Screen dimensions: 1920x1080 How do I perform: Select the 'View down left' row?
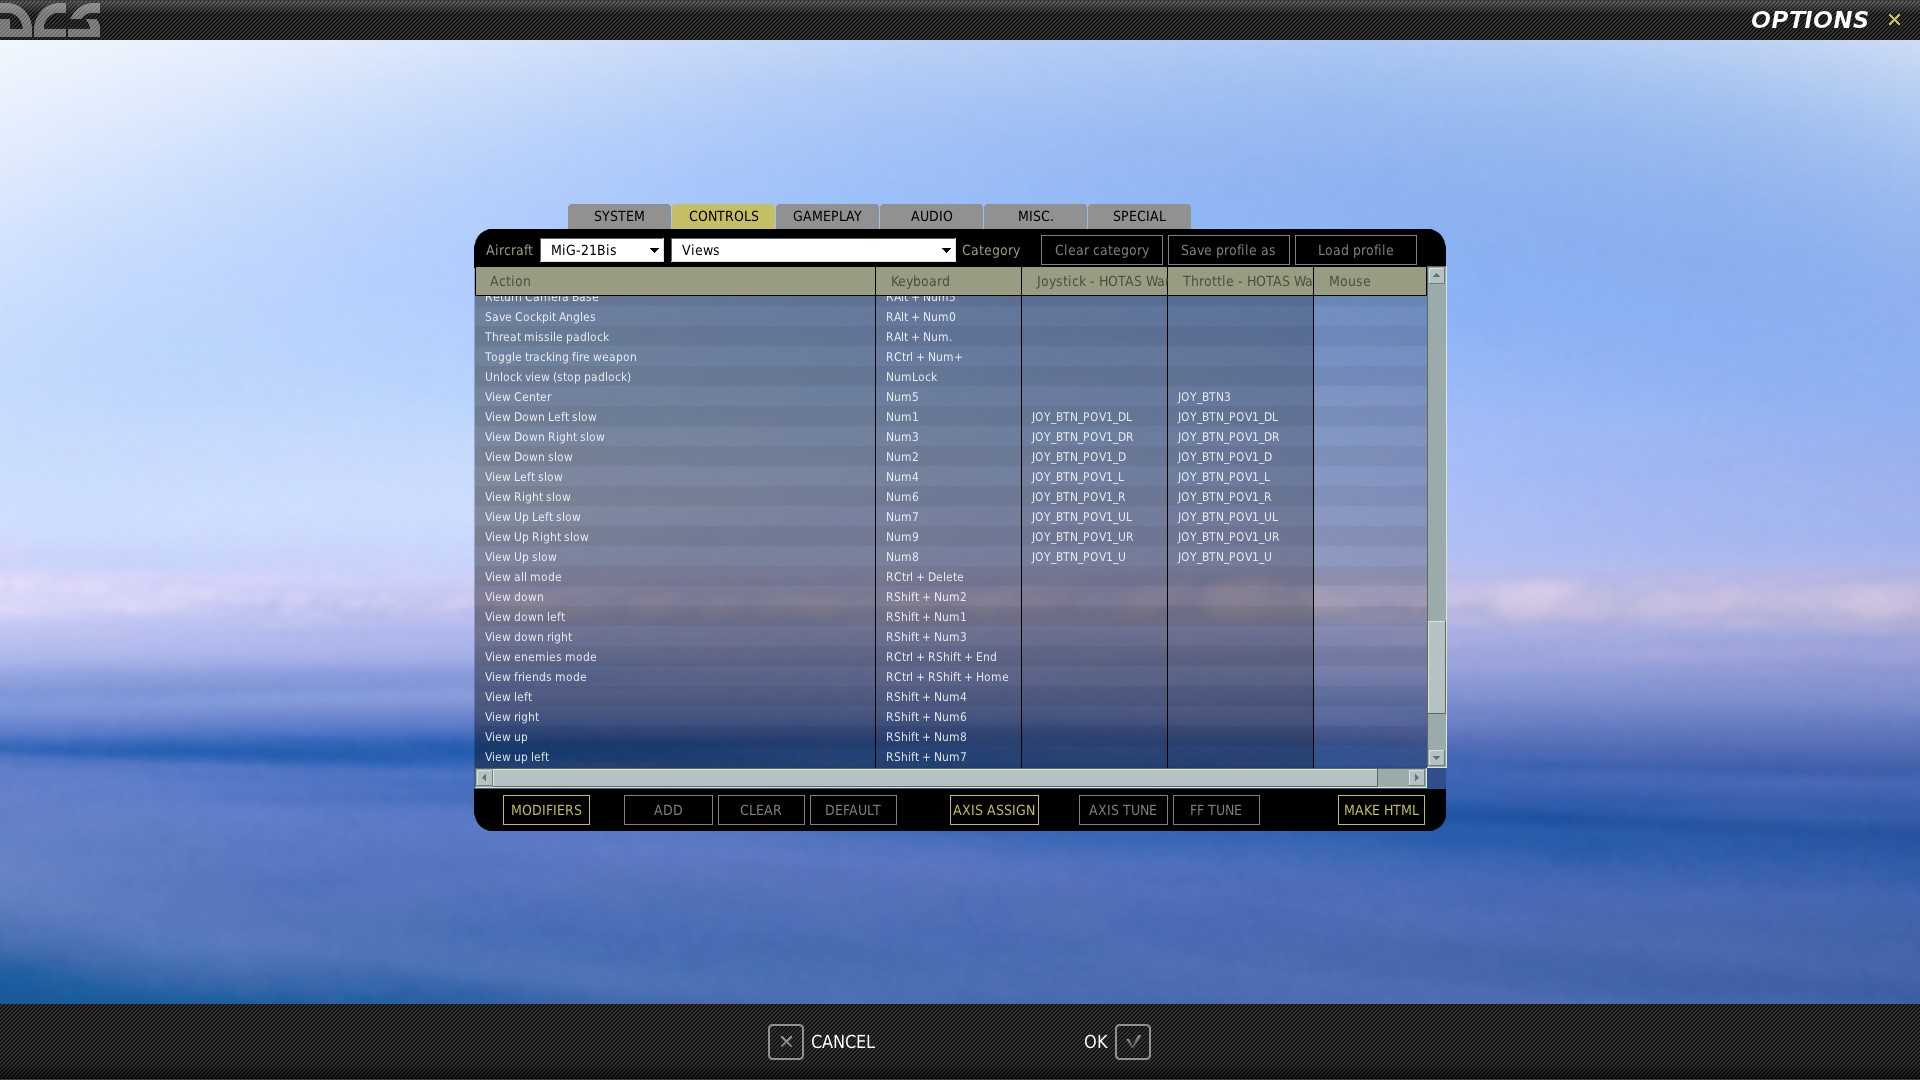pos(951,617)
